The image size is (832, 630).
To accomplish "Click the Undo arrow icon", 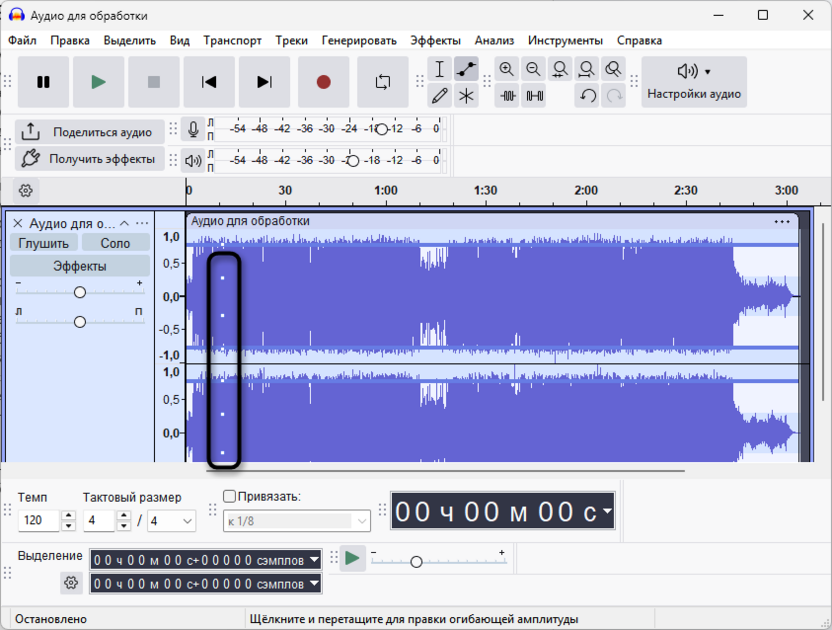I will click(587, 96).
